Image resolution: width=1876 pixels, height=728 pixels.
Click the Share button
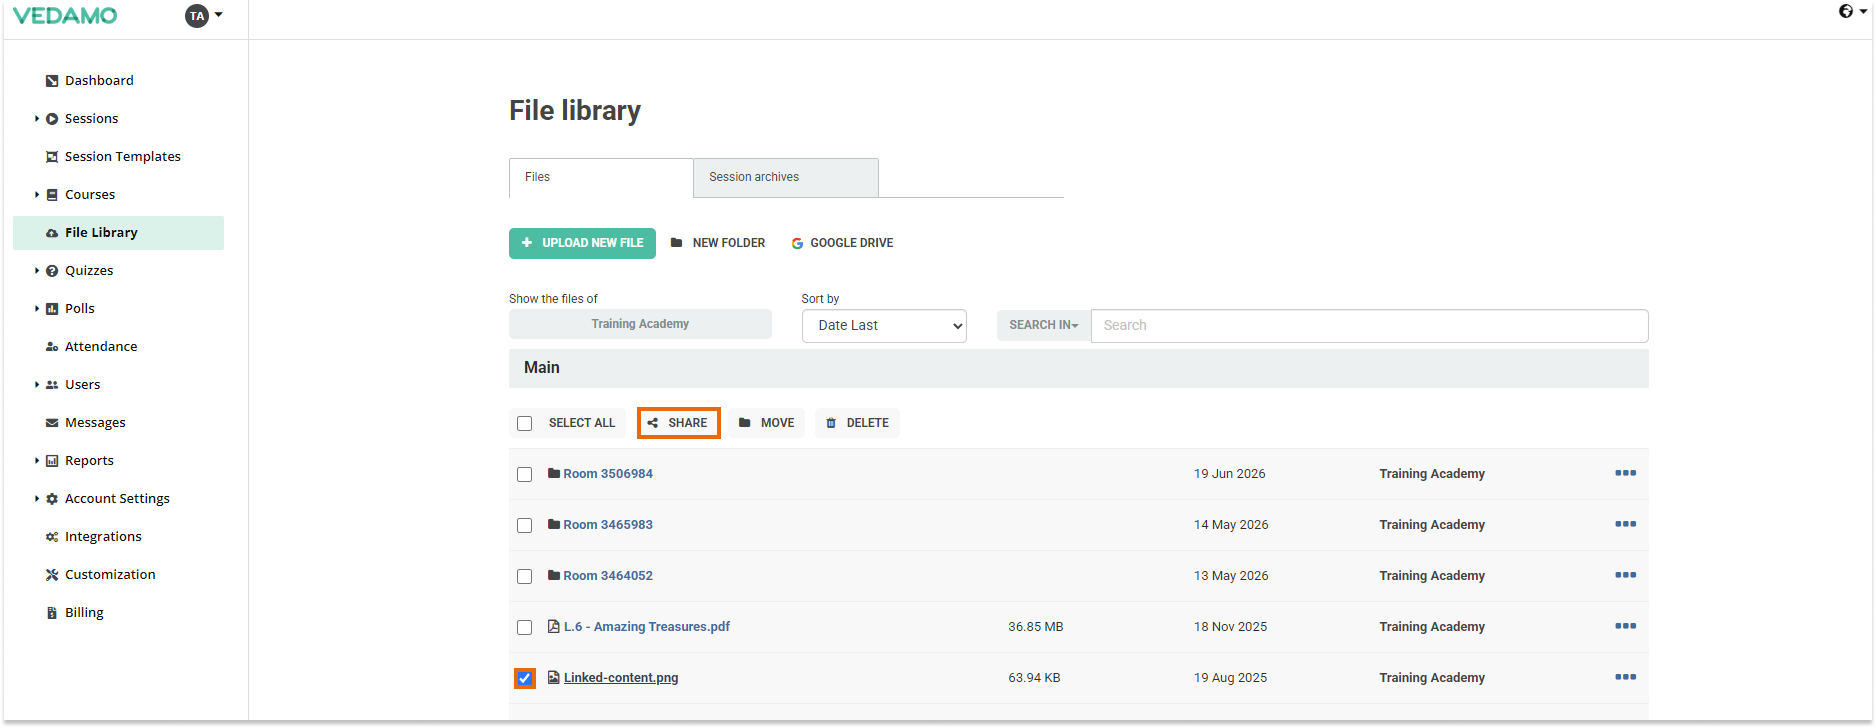678,423
